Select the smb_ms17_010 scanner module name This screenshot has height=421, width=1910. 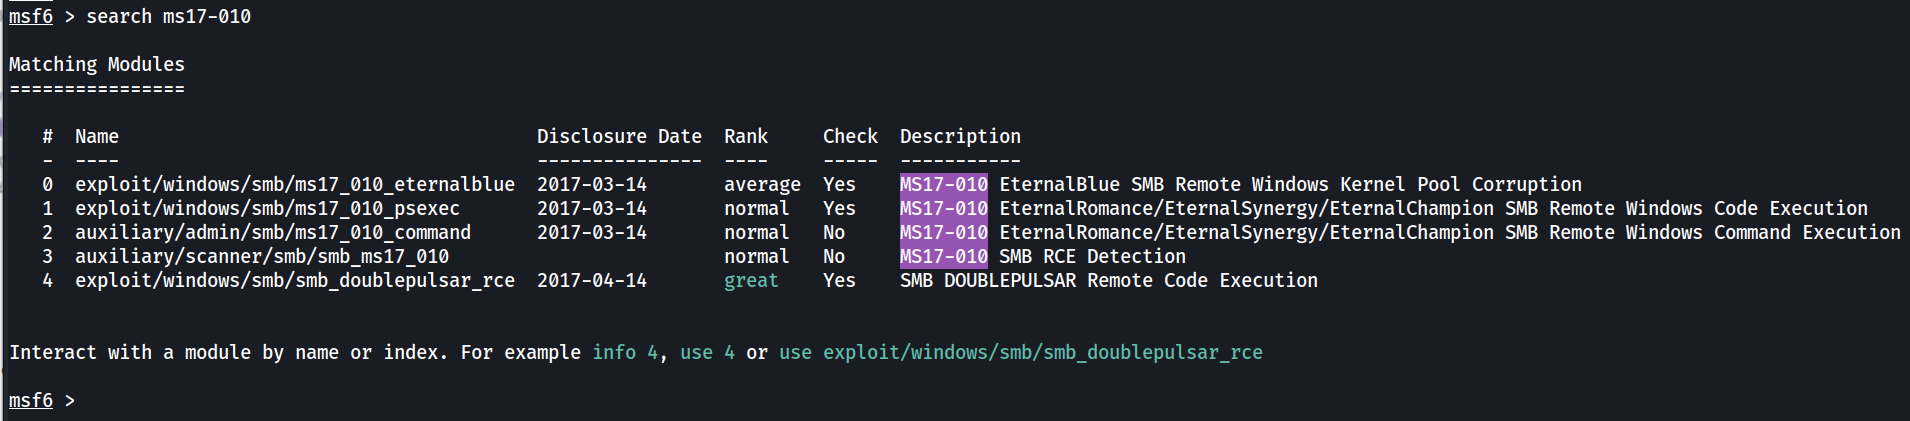click(262, 257)
